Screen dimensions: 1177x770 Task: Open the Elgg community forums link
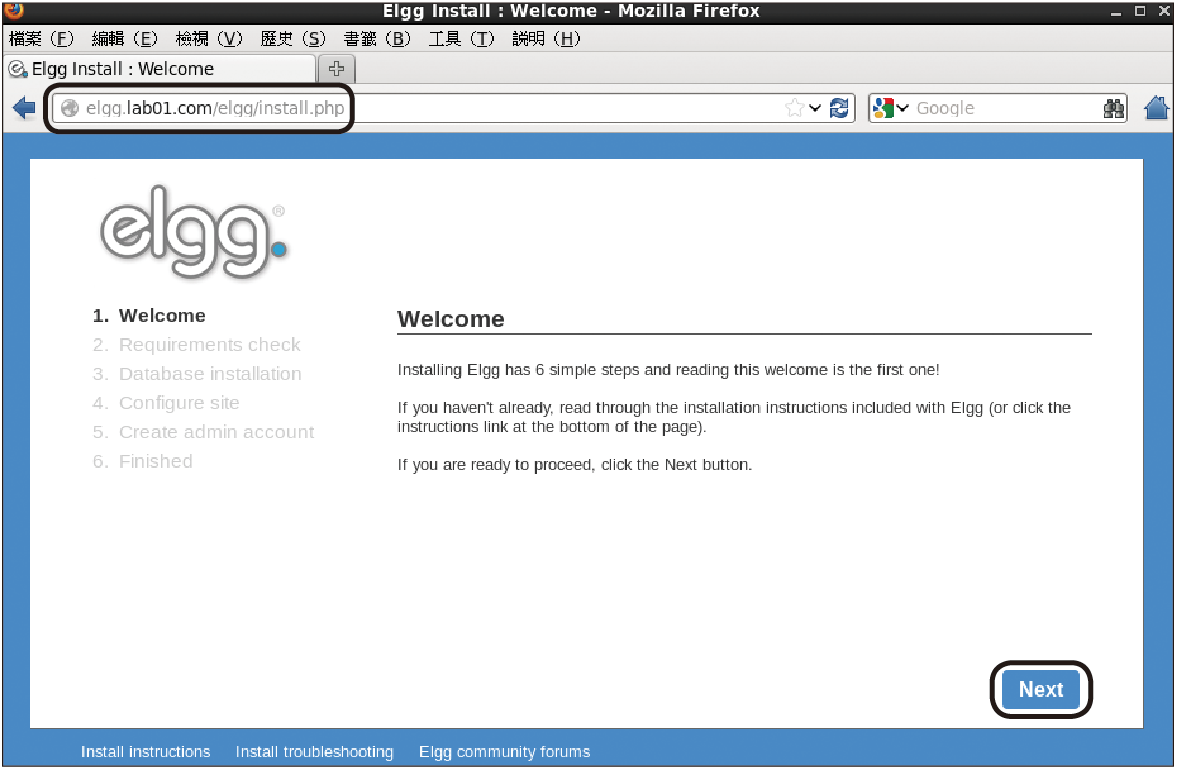[x=504, y=752]
